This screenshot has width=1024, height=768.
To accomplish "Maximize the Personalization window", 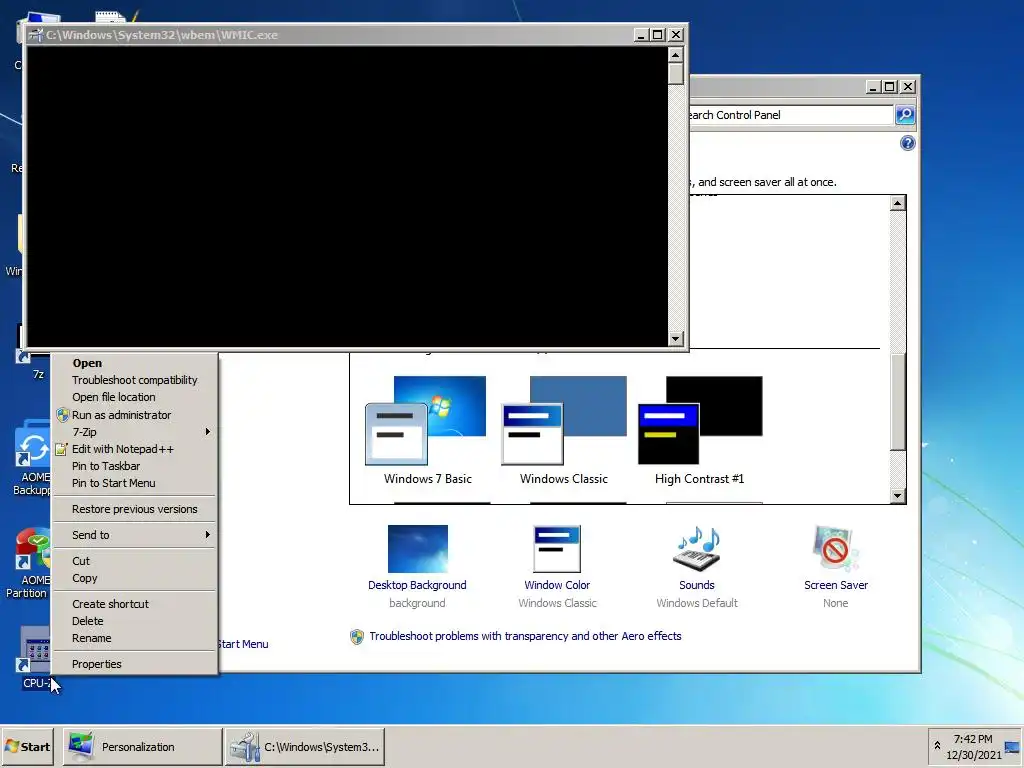I will (x=889, y=86).
